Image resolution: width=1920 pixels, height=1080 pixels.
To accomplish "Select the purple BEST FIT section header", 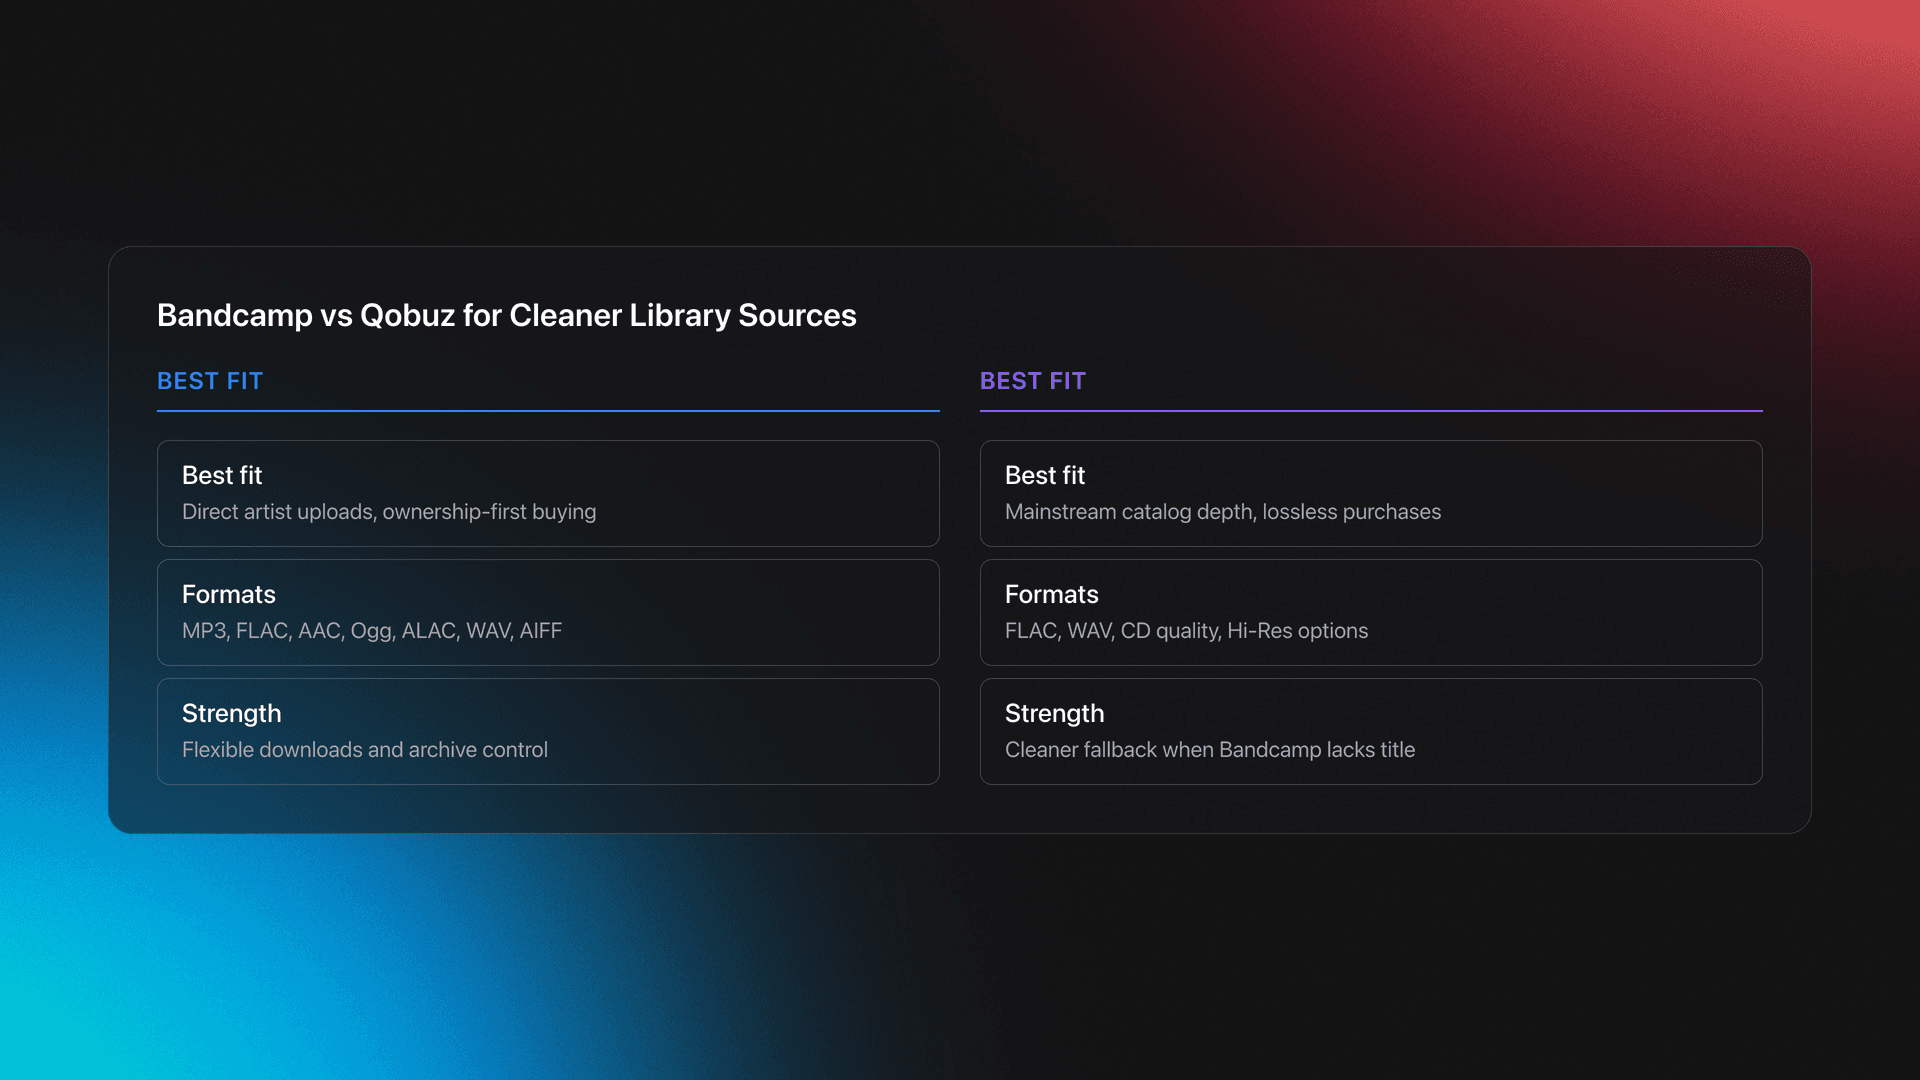I will point(1033,381).
